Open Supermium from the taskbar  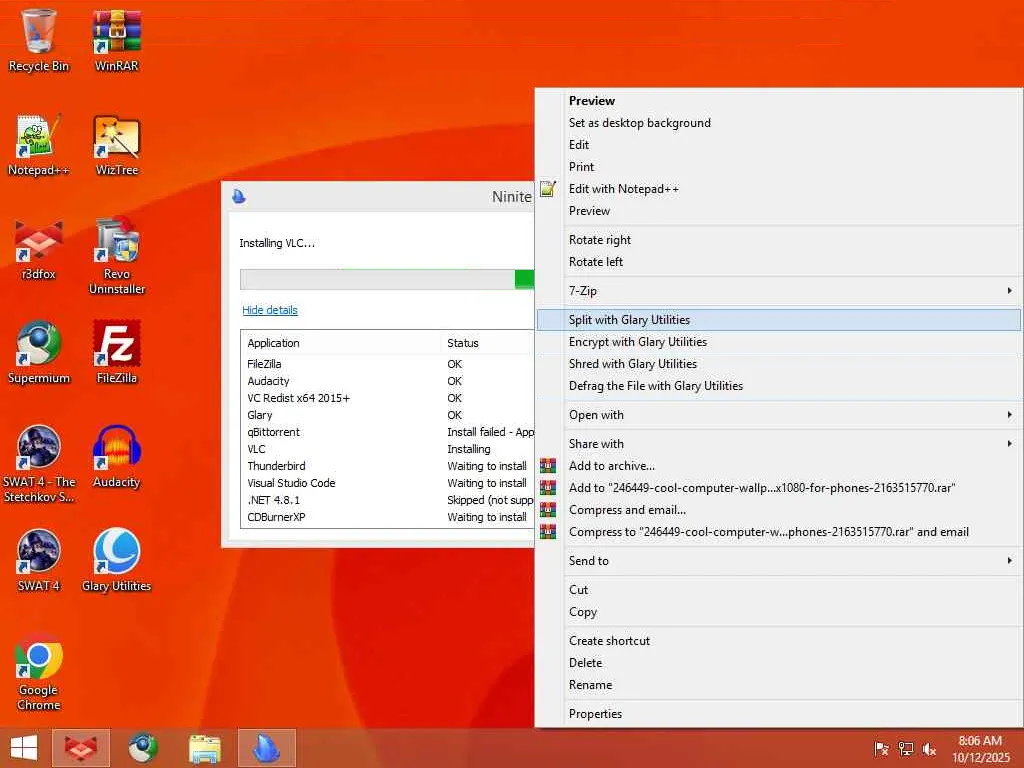142,748
